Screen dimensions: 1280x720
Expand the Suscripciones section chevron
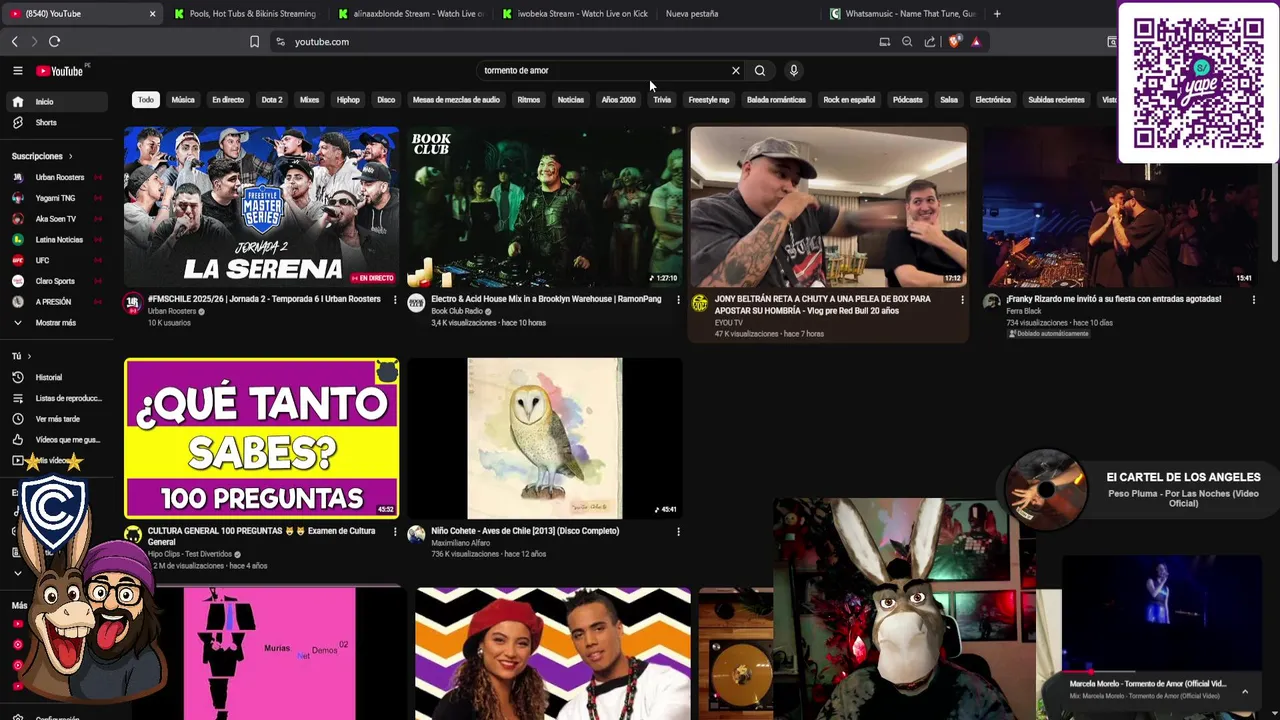70,156
